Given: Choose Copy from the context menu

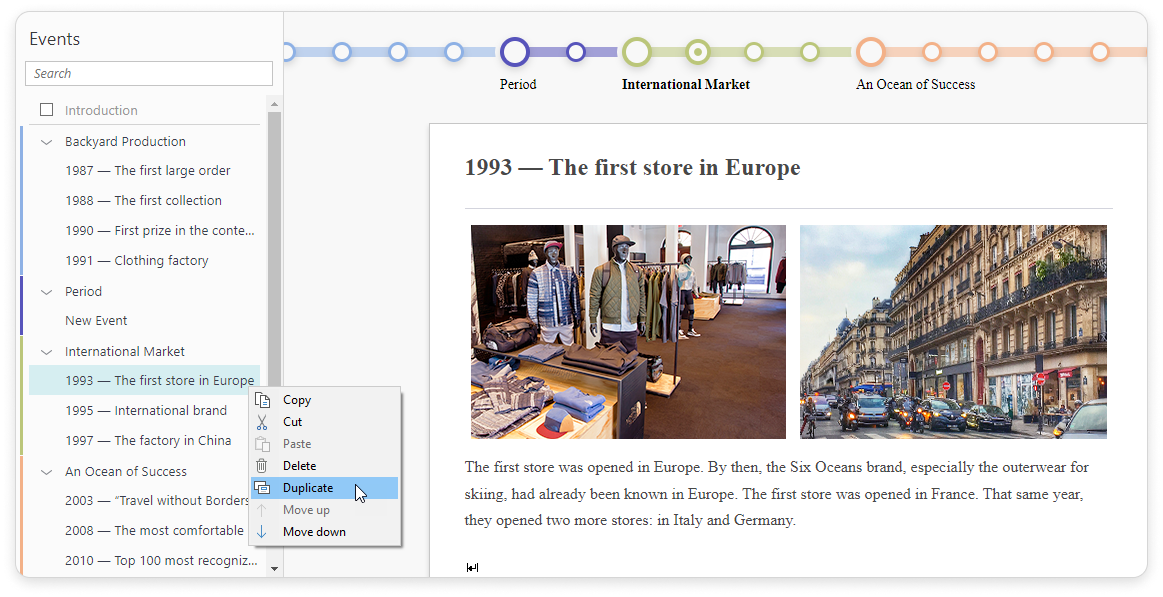Looking at the screenshot, I should [x=326, y=400].
